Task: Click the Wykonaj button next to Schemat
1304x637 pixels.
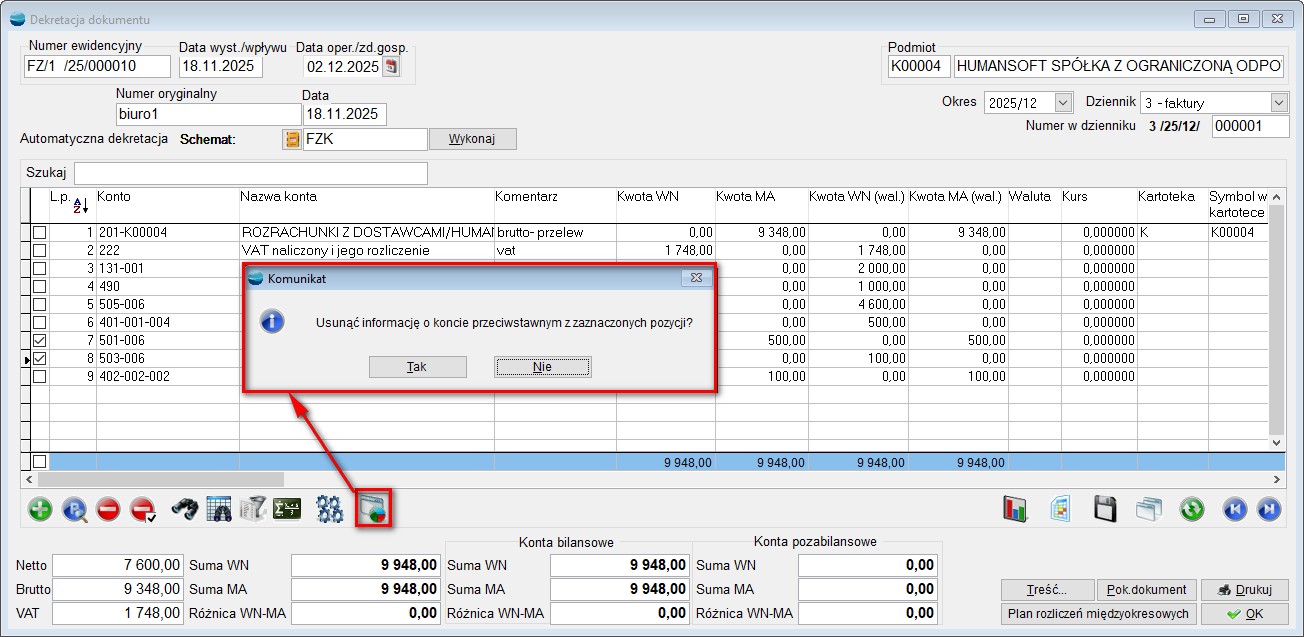Action: (x=472, y=139)
